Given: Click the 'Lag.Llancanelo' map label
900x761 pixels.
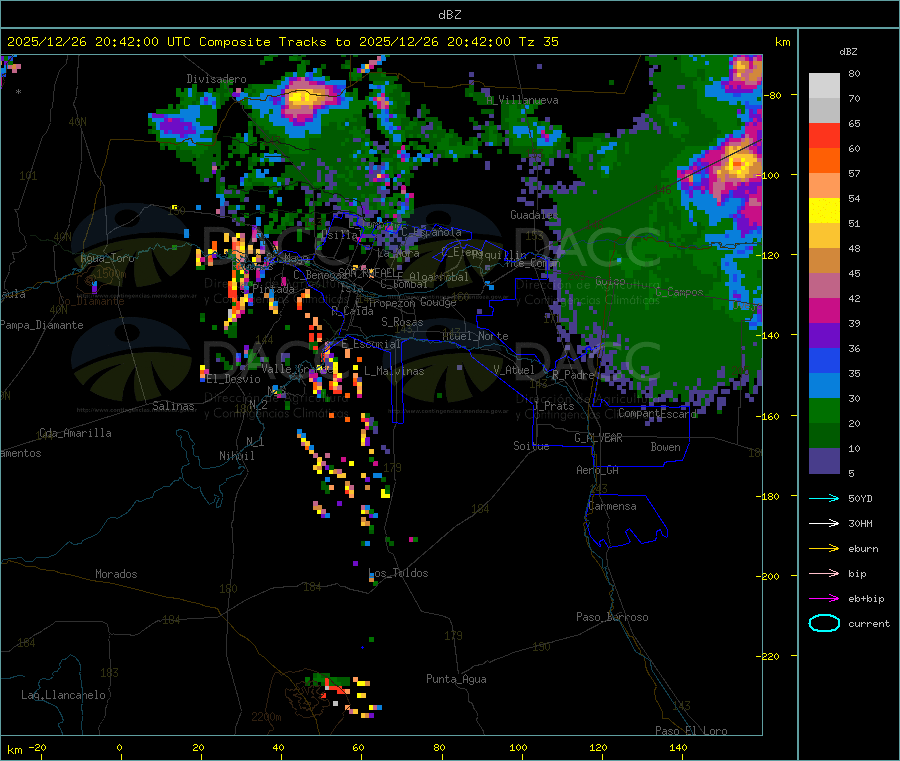Looking at the screenshot, I should 63,695.
